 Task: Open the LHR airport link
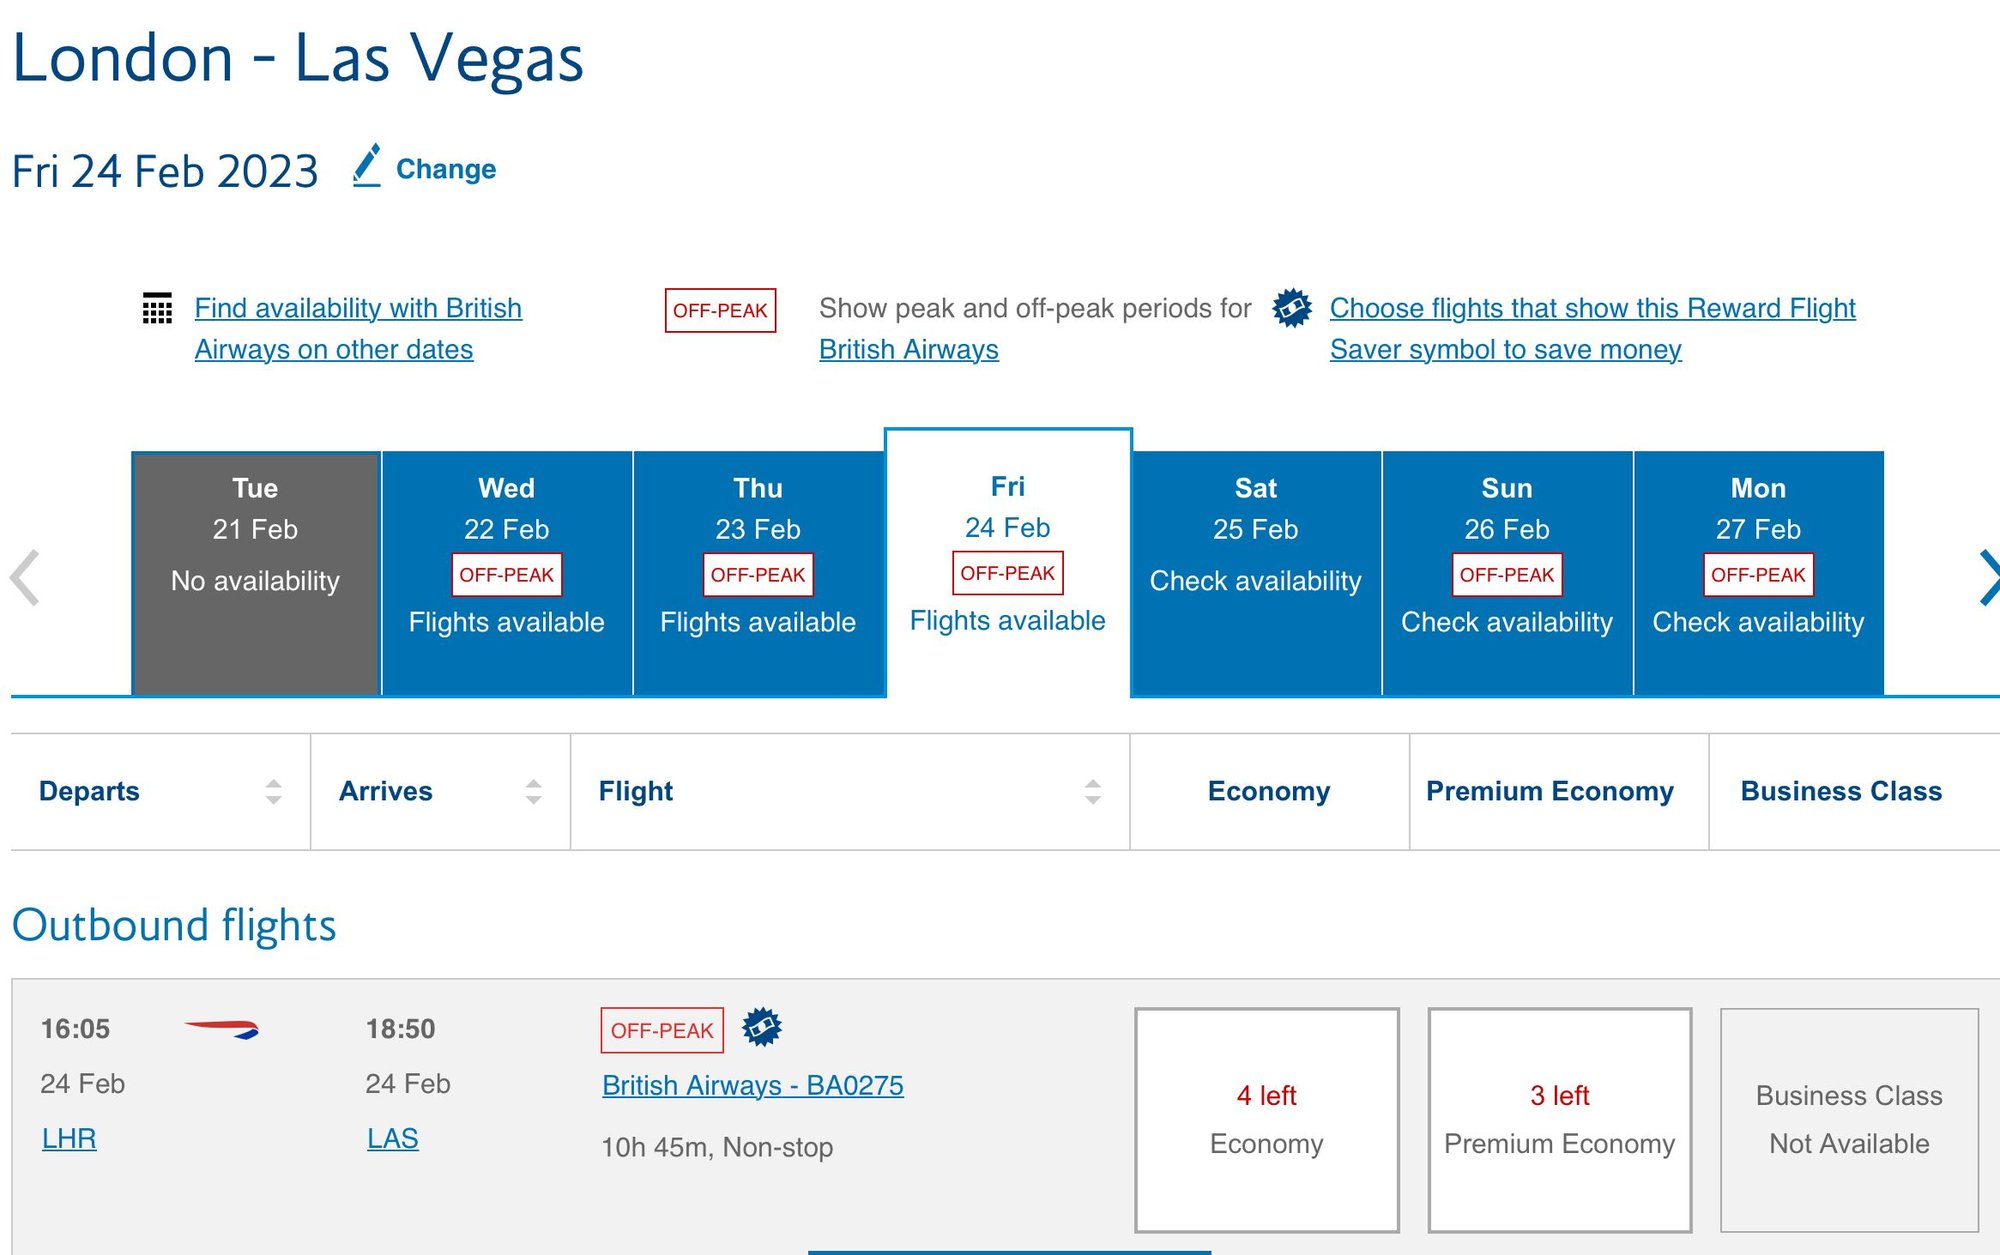click(x=69, y=1138)
